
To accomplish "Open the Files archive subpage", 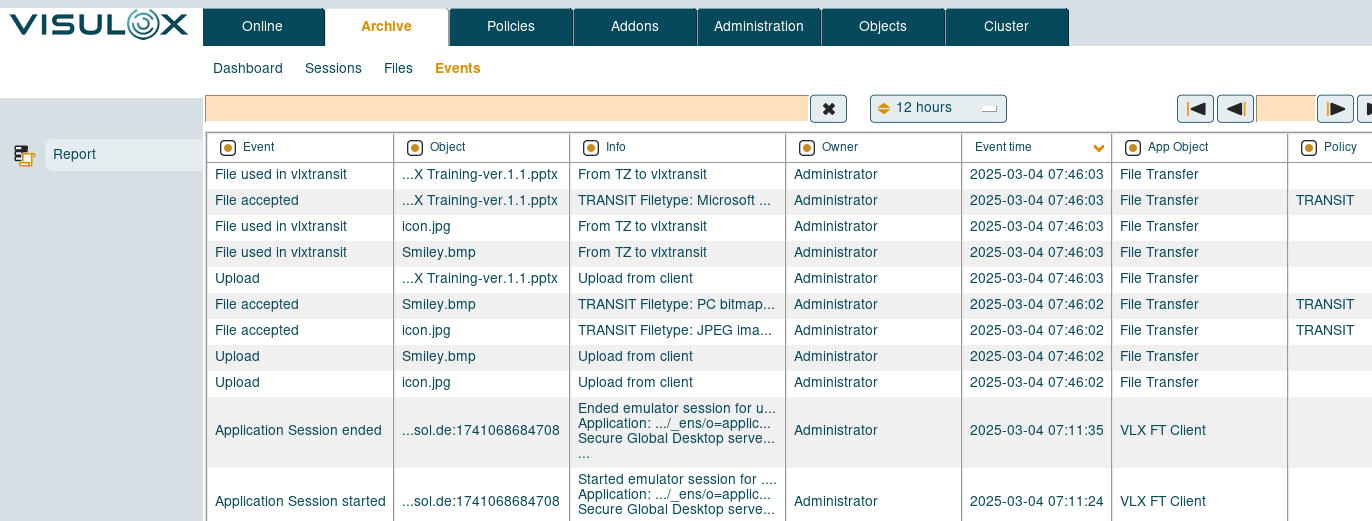I will [x=398, y=68].
